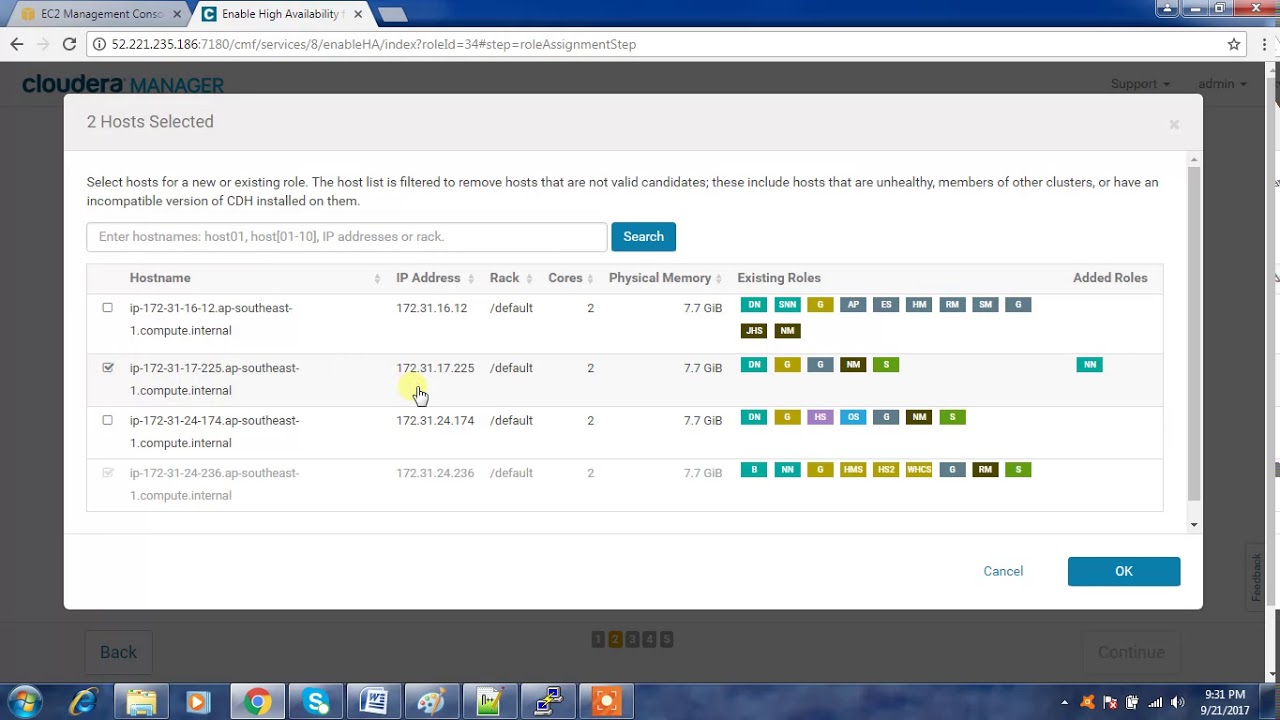Image resolution: width=1280 pixels, height=720 pixels.
Task: Confirm host selection with OK
Action: pos(1124,571)
